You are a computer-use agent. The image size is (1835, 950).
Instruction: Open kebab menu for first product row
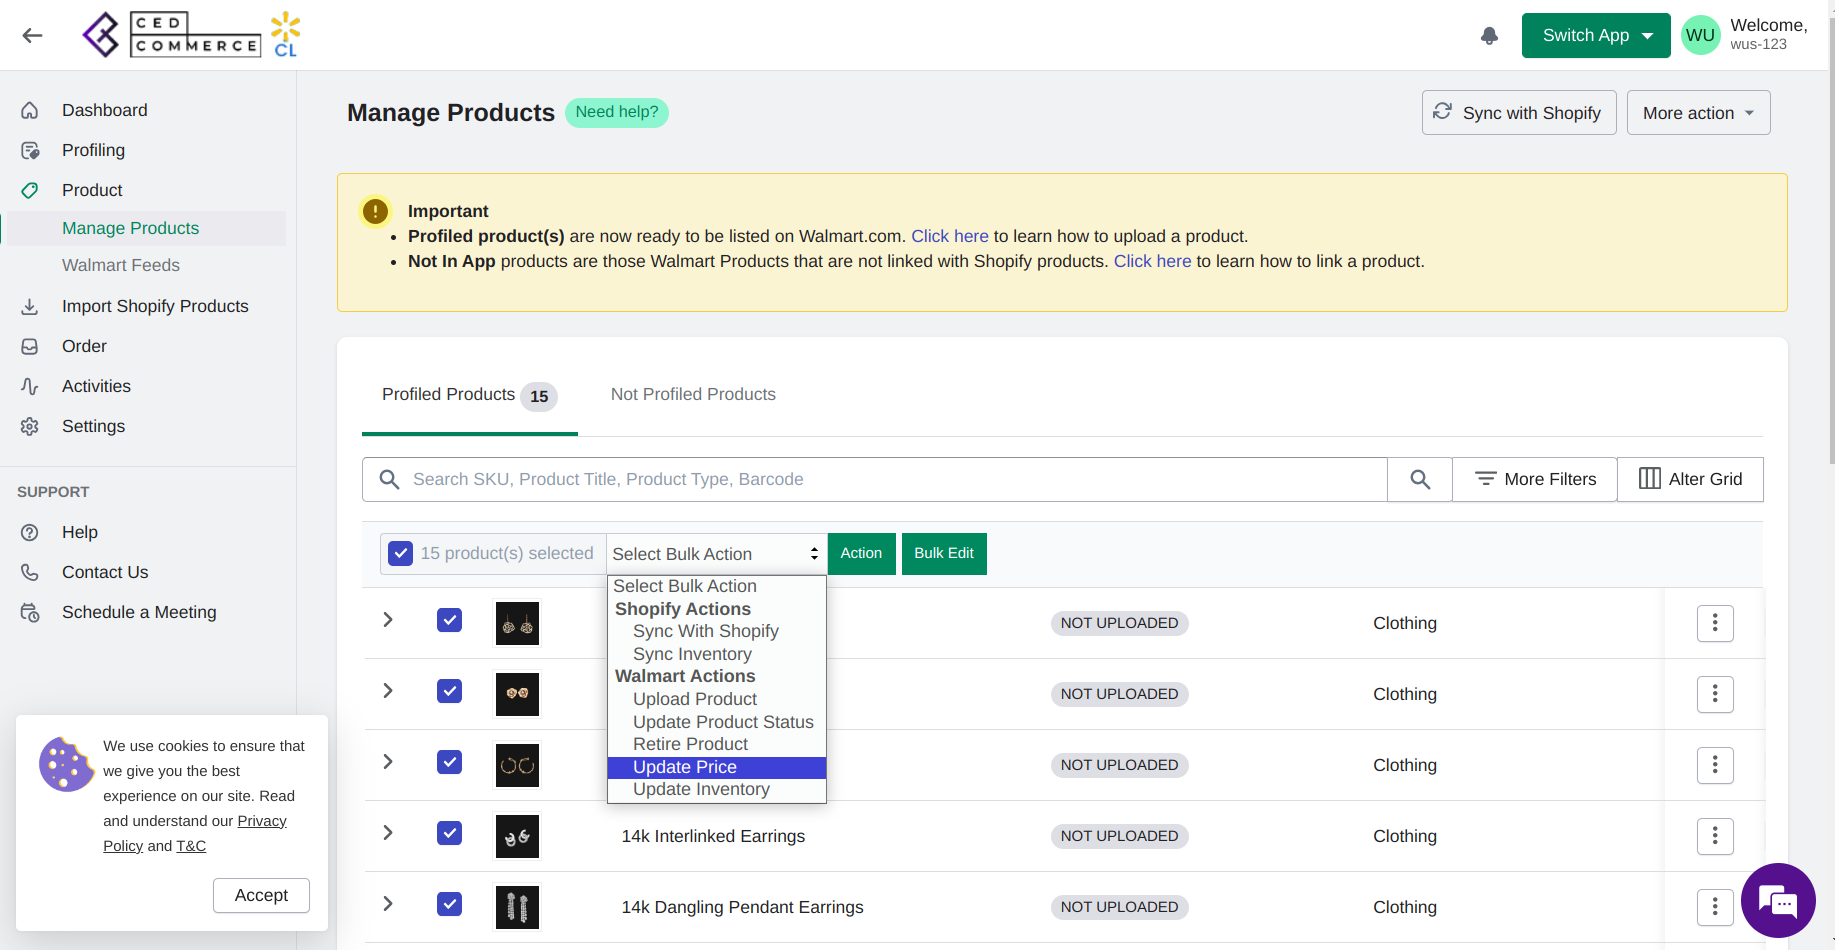[x=1715, y=623]
